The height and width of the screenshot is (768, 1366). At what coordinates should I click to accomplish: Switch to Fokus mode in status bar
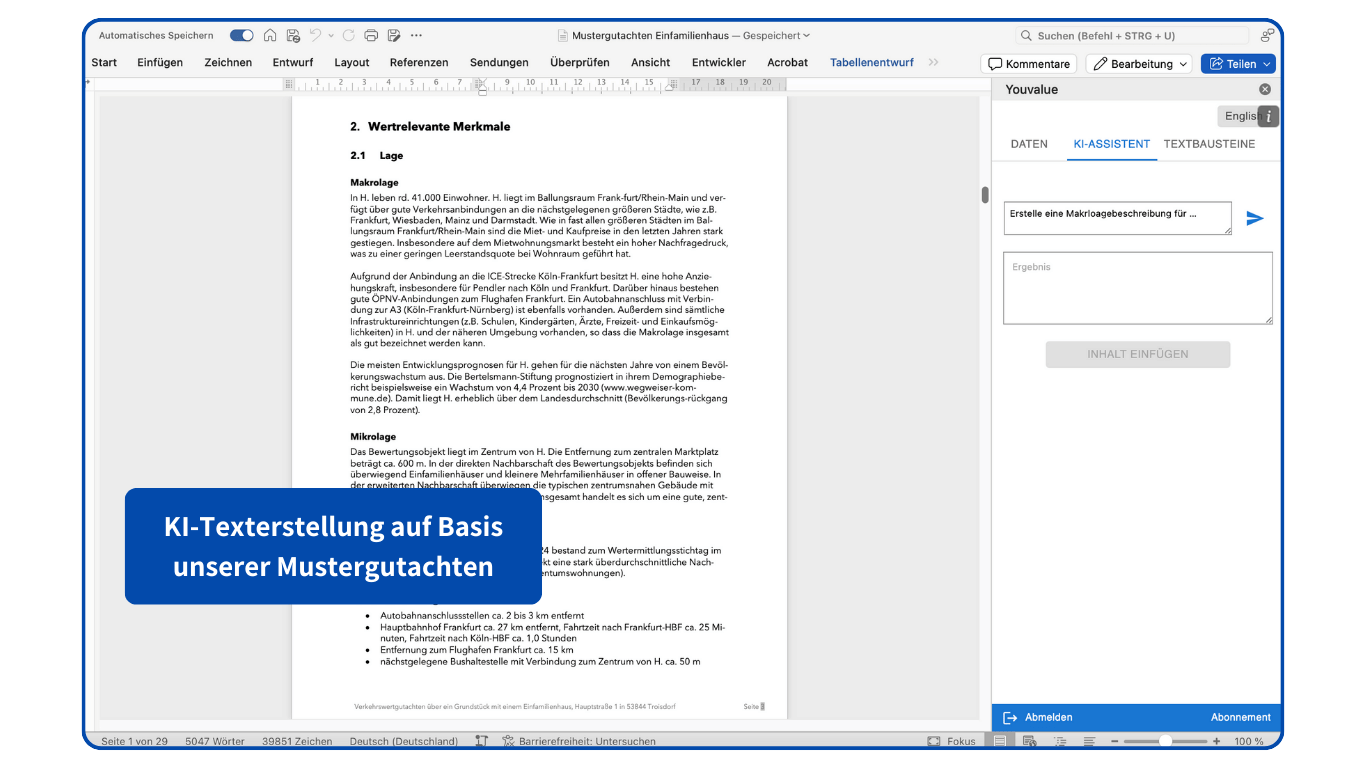point(951,741)
